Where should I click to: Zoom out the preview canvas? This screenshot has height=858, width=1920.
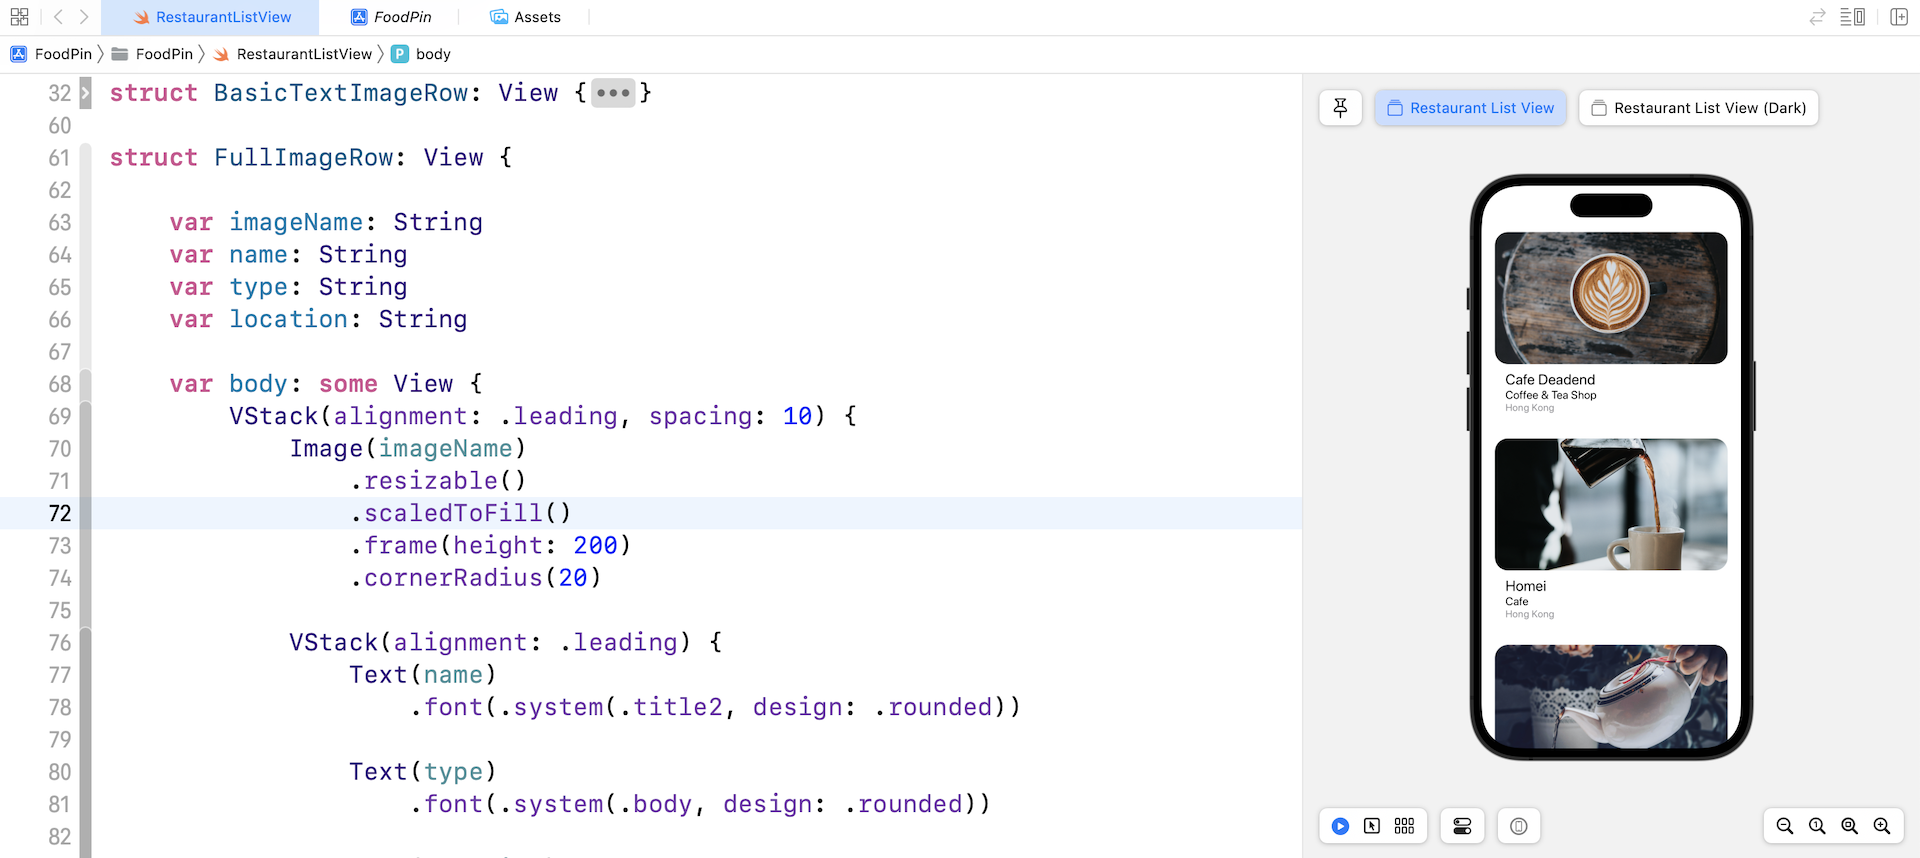pos(1785,826)
